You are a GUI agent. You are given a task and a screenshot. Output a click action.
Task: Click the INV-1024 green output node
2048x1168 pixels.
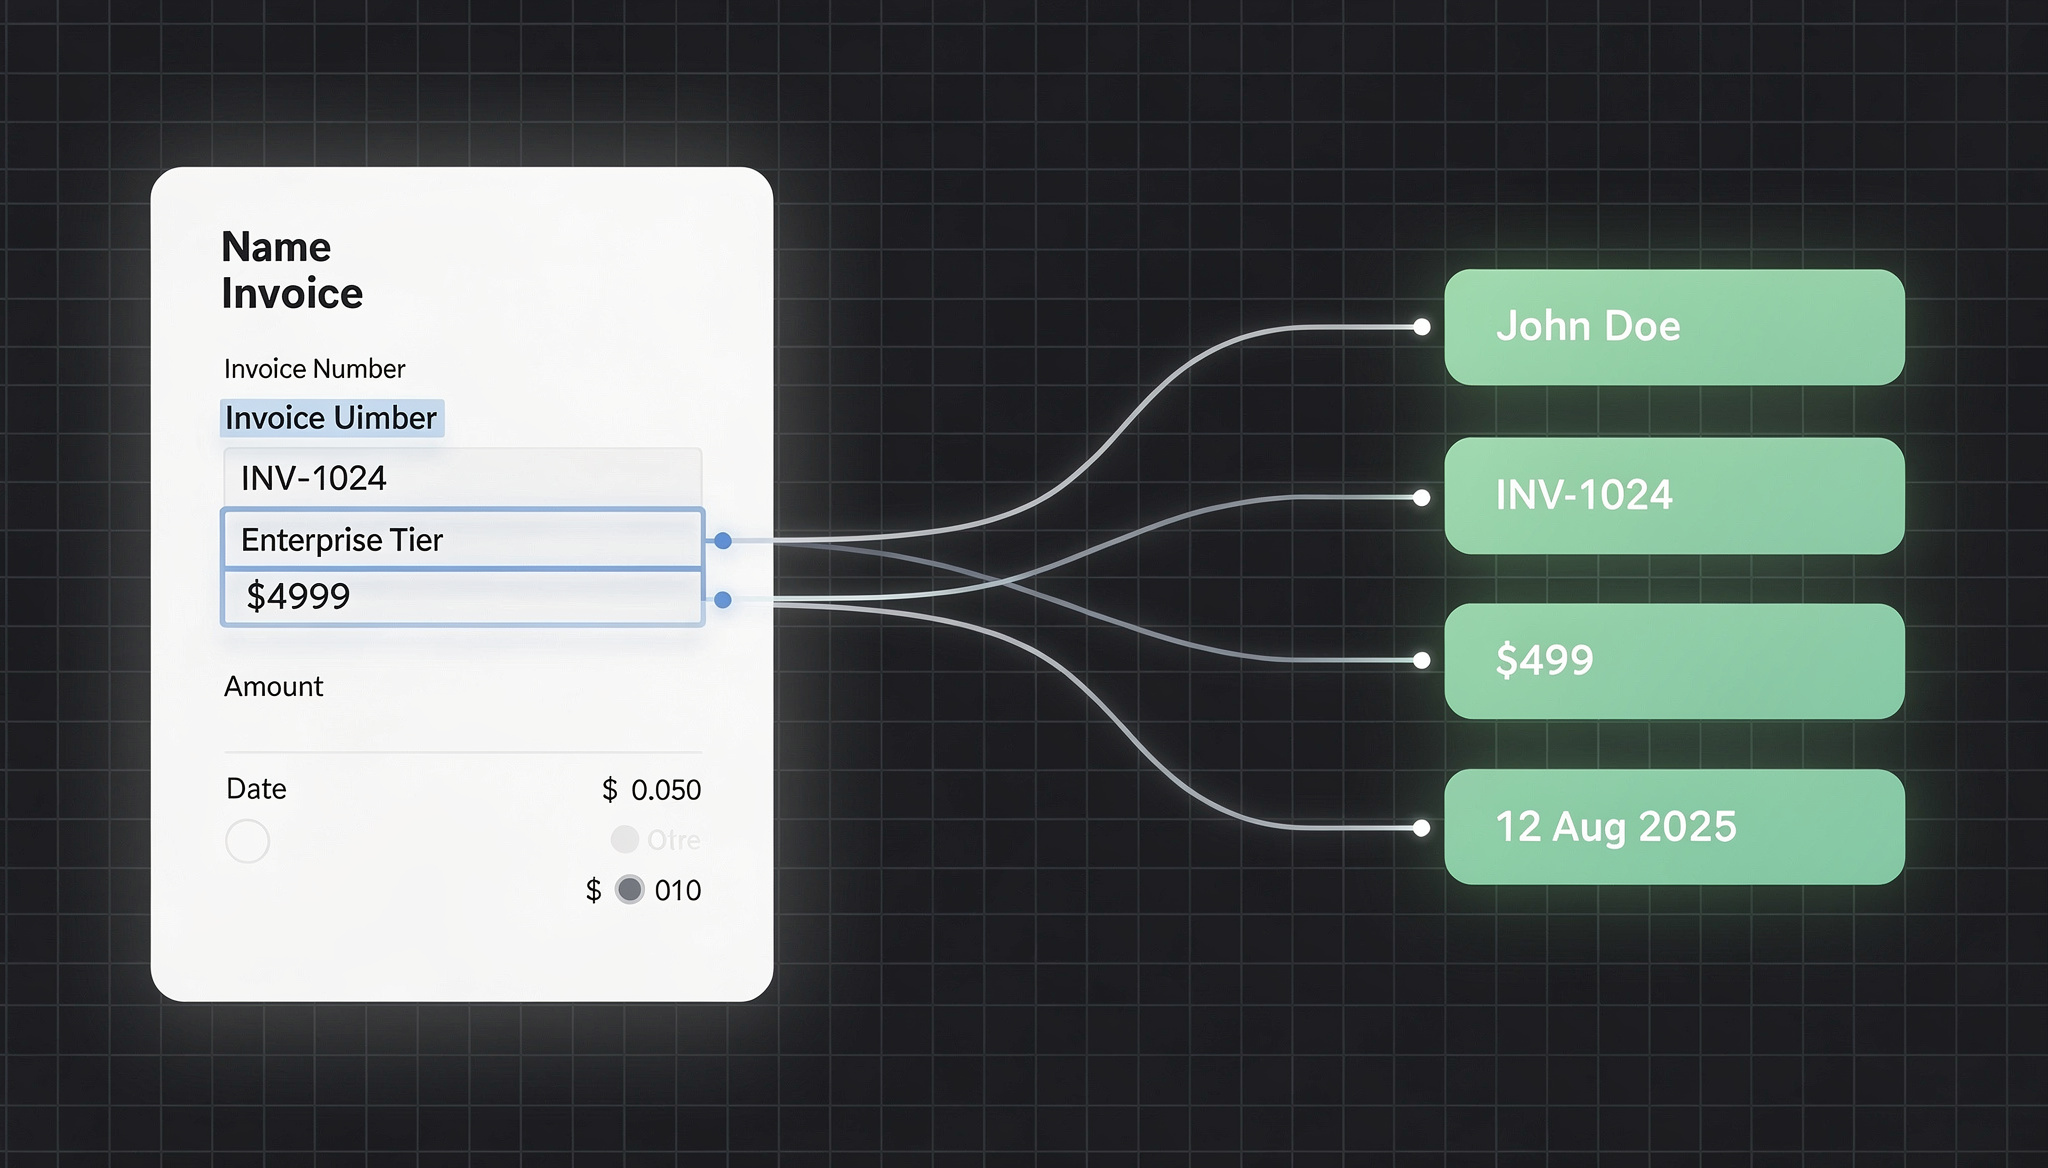[1673, 496]
